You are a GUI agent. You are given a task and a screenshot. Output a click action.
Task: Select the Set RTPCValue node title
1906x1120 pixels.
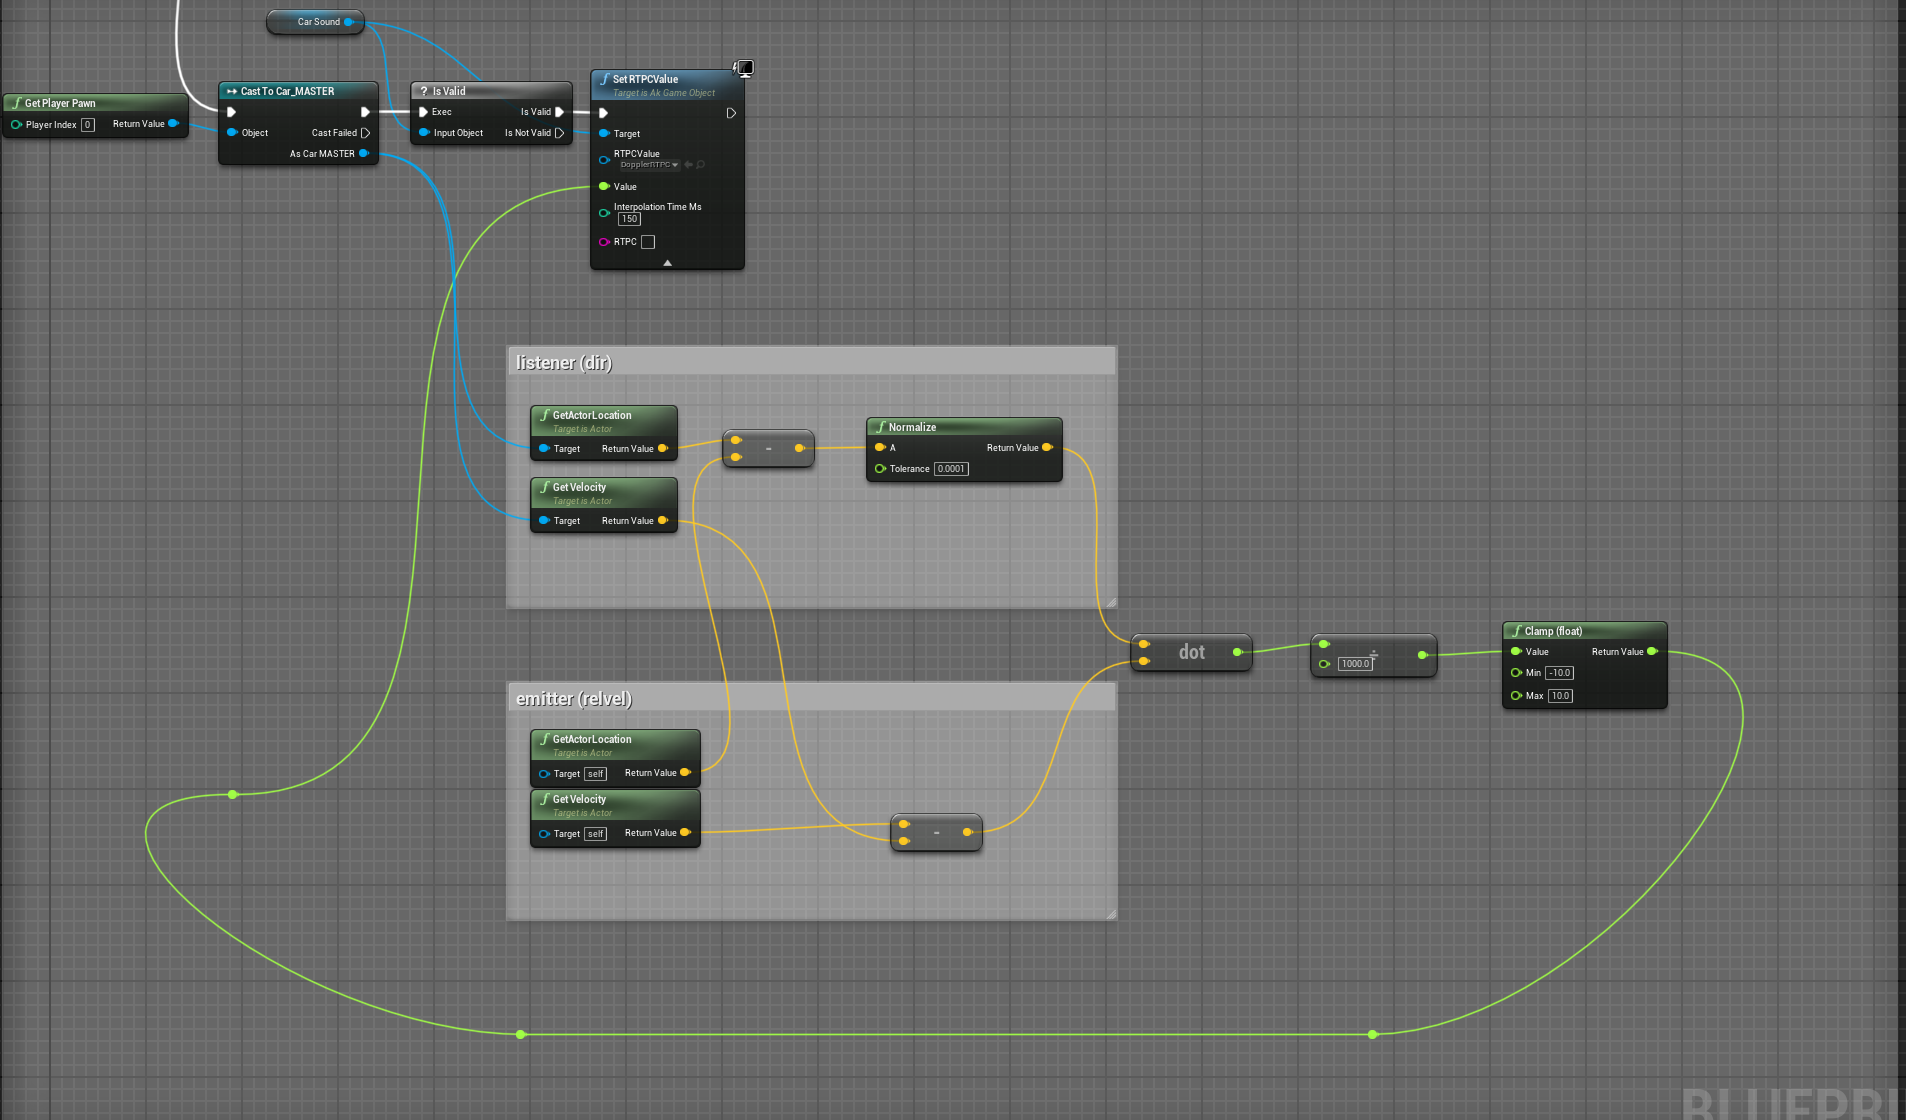[645, 79]
